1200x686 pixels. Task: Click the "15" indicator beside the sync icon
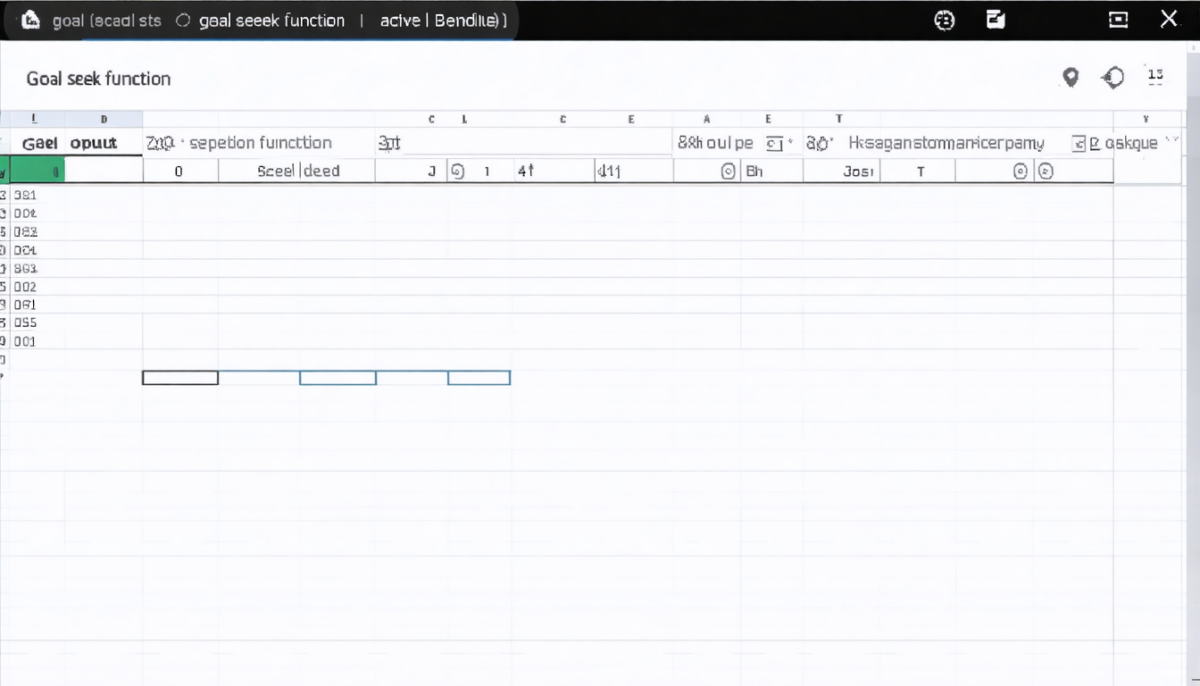click(1156, 74)
